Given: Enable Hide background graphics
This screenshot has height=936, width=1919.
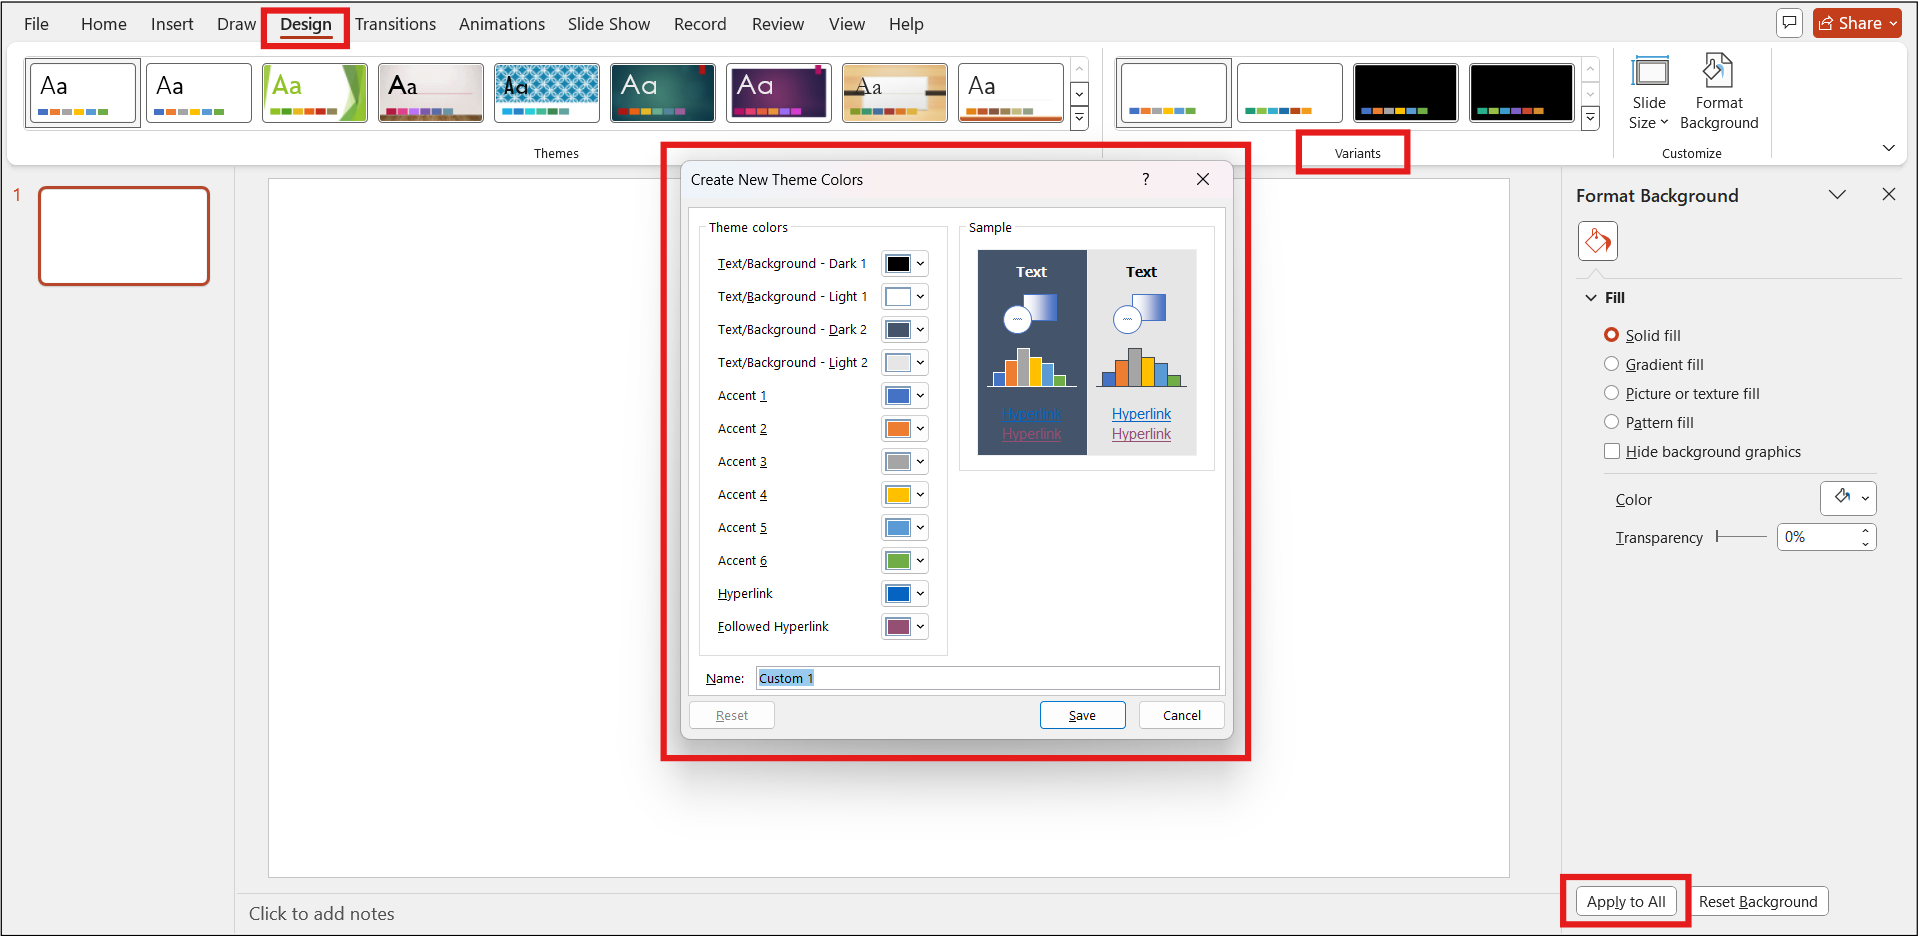Looking at the screenshot, I should pyautogui.click(x=1611, y=451).
